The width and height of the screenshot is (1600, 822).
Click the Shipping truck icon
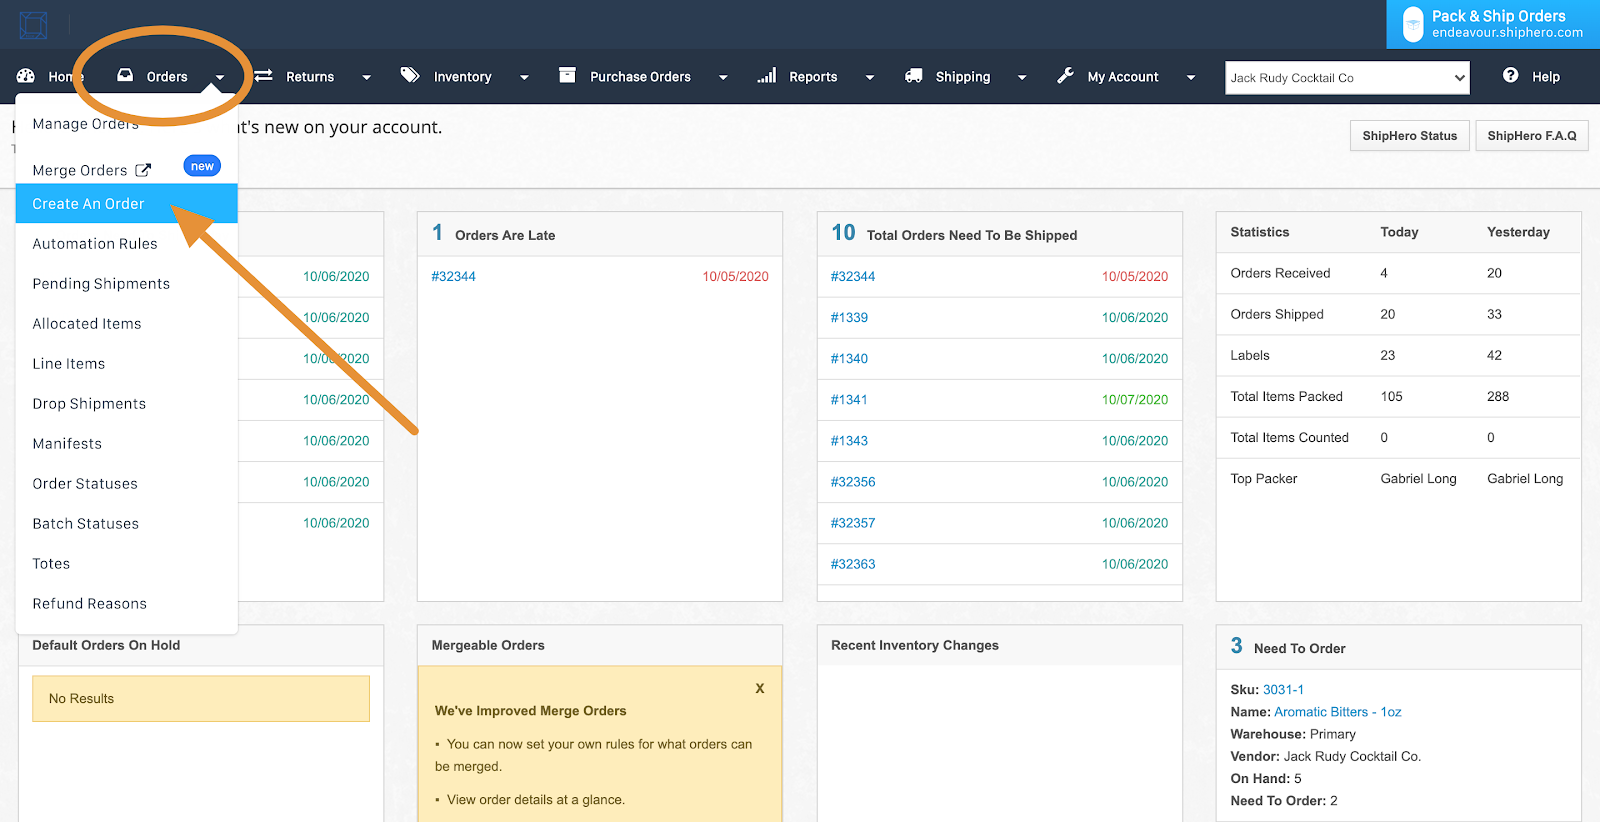pos(913,76)
